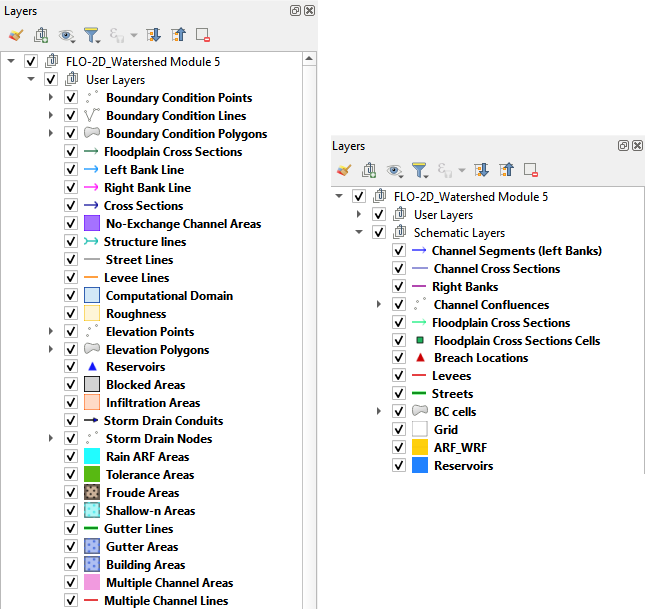The height and width of the screenshot is (609, 650).
Task: Click Add Group icon in left Layers toolbar
Action: coord(41,35)
